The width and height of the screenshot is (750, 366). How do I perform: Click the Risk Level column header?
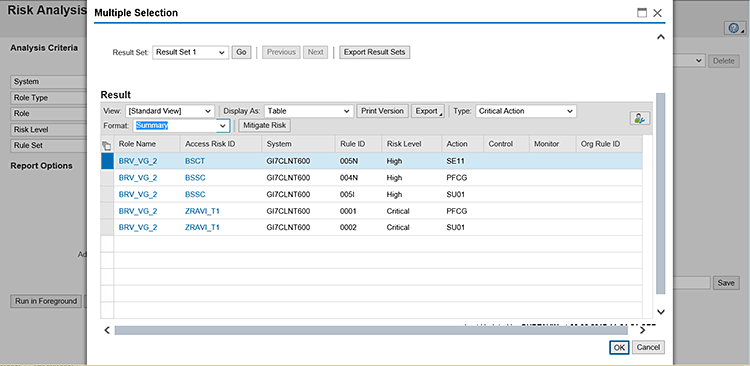coord(411,144)
